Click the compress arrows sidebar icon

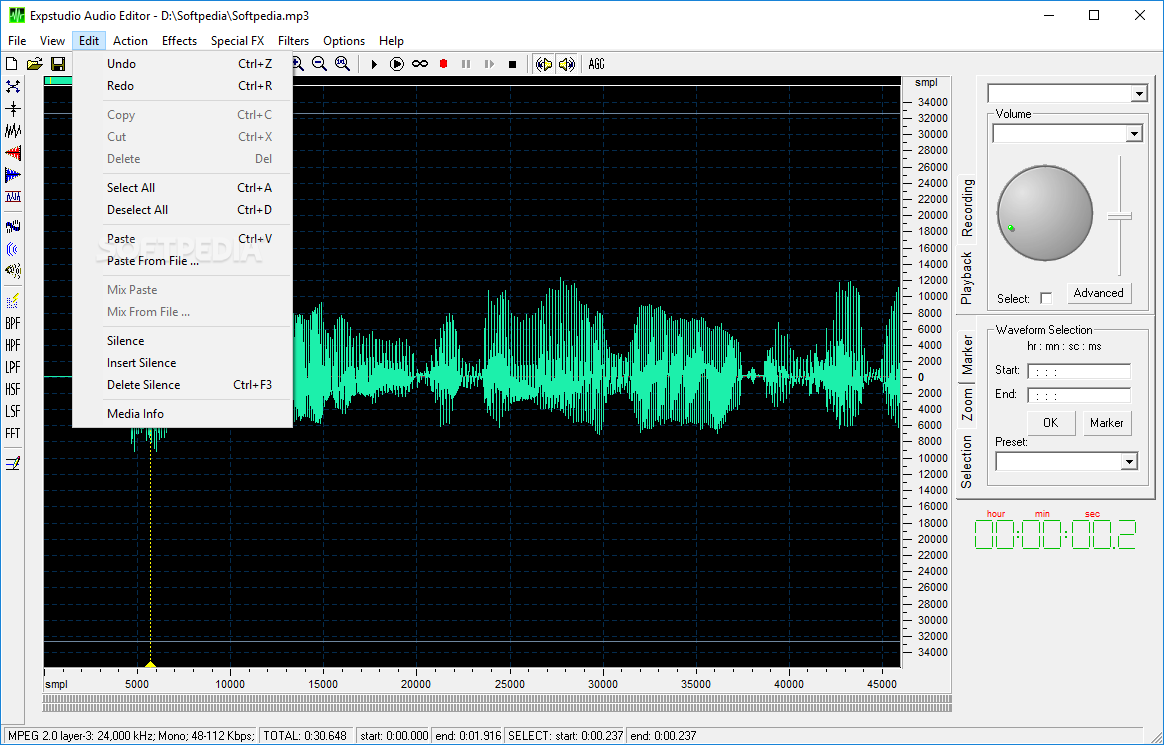13,109
